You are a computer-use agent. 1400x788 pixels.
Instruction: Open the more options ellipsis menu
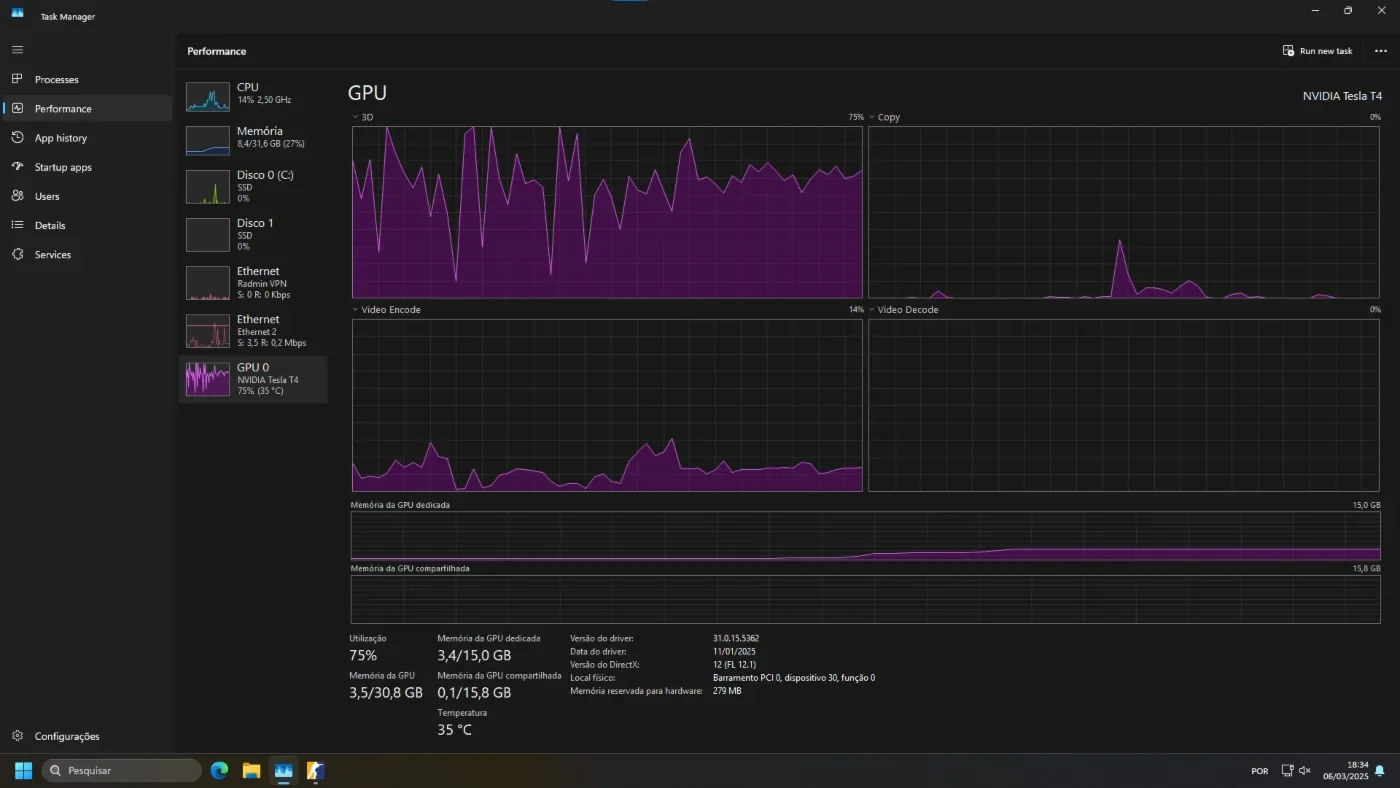pyautogui.click(x=1381, y=51)
